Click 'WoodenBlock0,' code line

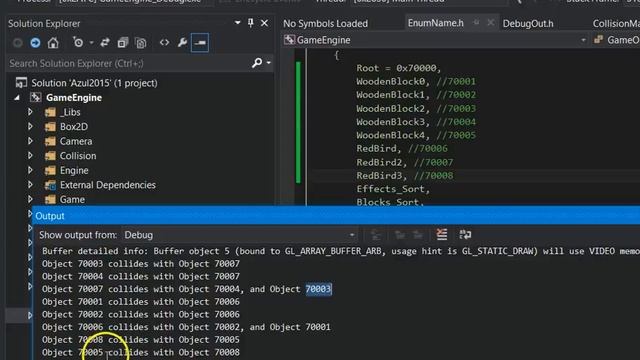tap(393, 81)
